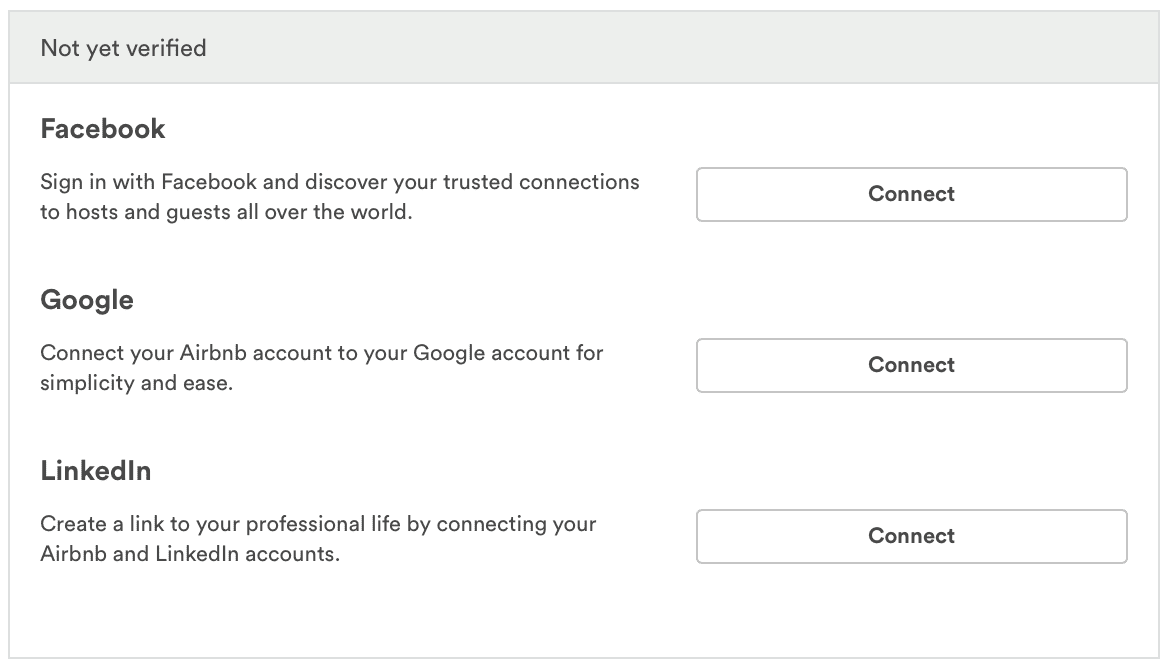Image resolution: width=1168 pixels, height=668 pixels.
Task: Click the 'Create a link to your professional life' text
Action: point(318,538)
